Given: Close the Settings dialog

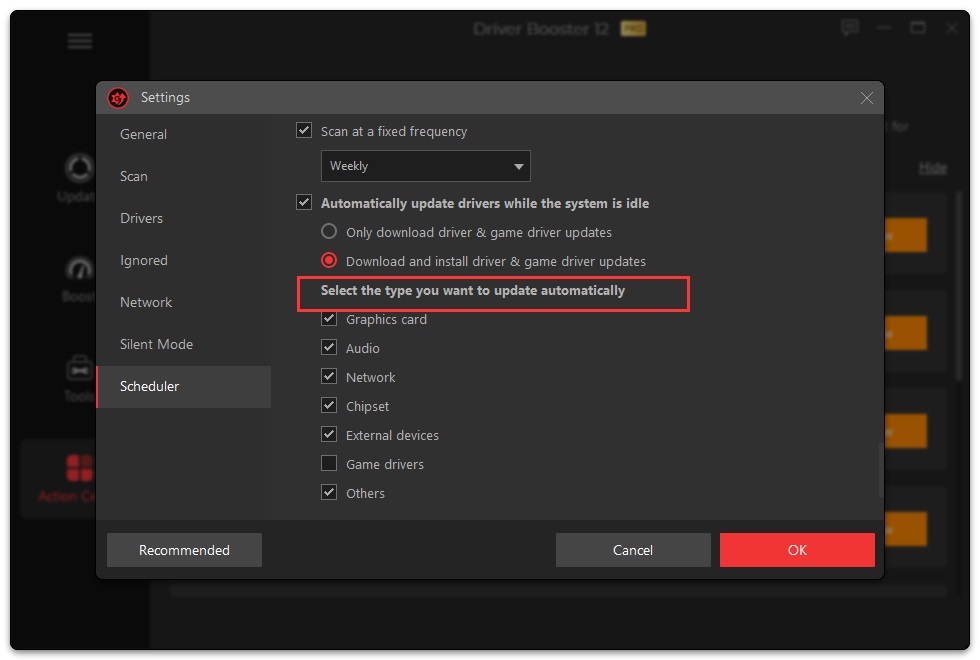Looking at the screenshot, I should [866, 98].
